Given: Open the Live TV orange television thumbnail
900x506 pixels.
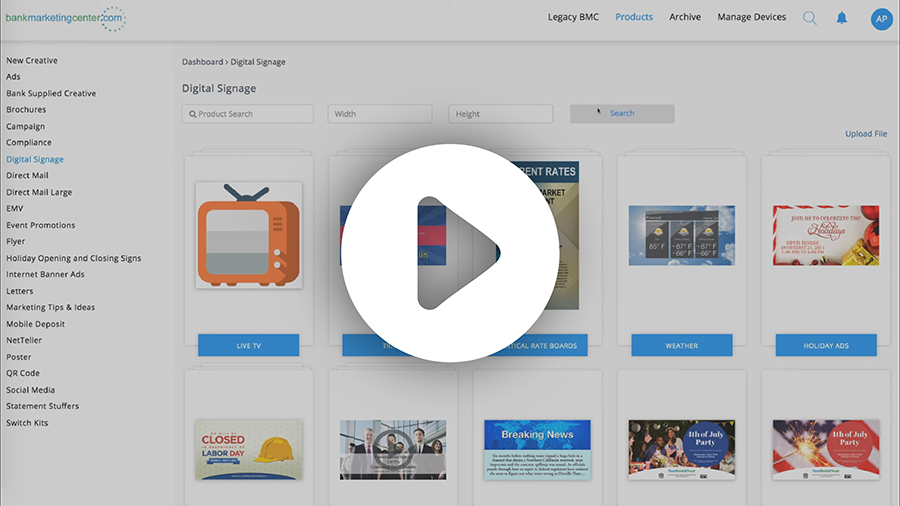Looking at the screenshot, I should (249, 236).
